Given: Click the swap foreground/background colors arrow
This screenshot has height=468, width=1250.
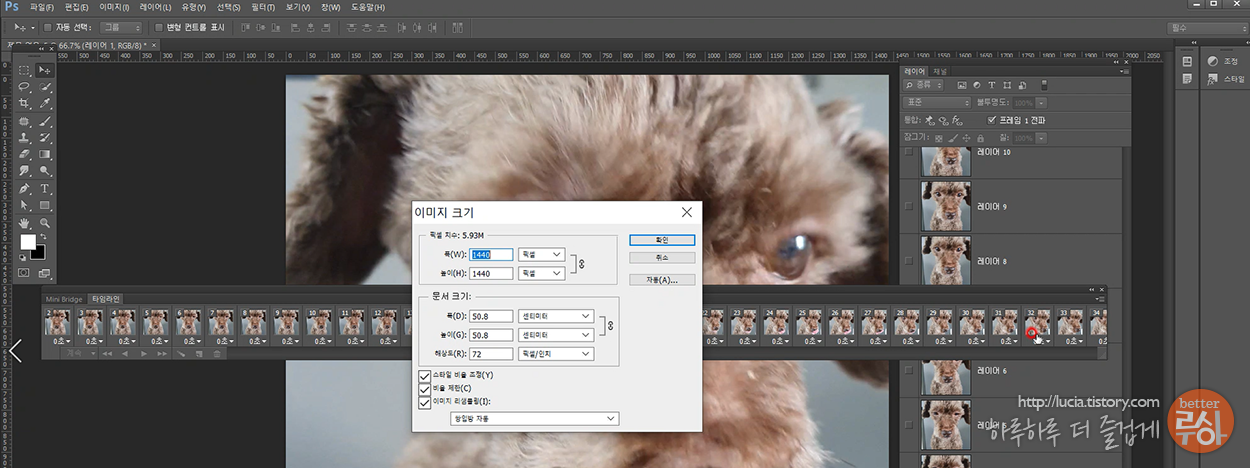Looking at the screenshot, I should coord(43,236).
